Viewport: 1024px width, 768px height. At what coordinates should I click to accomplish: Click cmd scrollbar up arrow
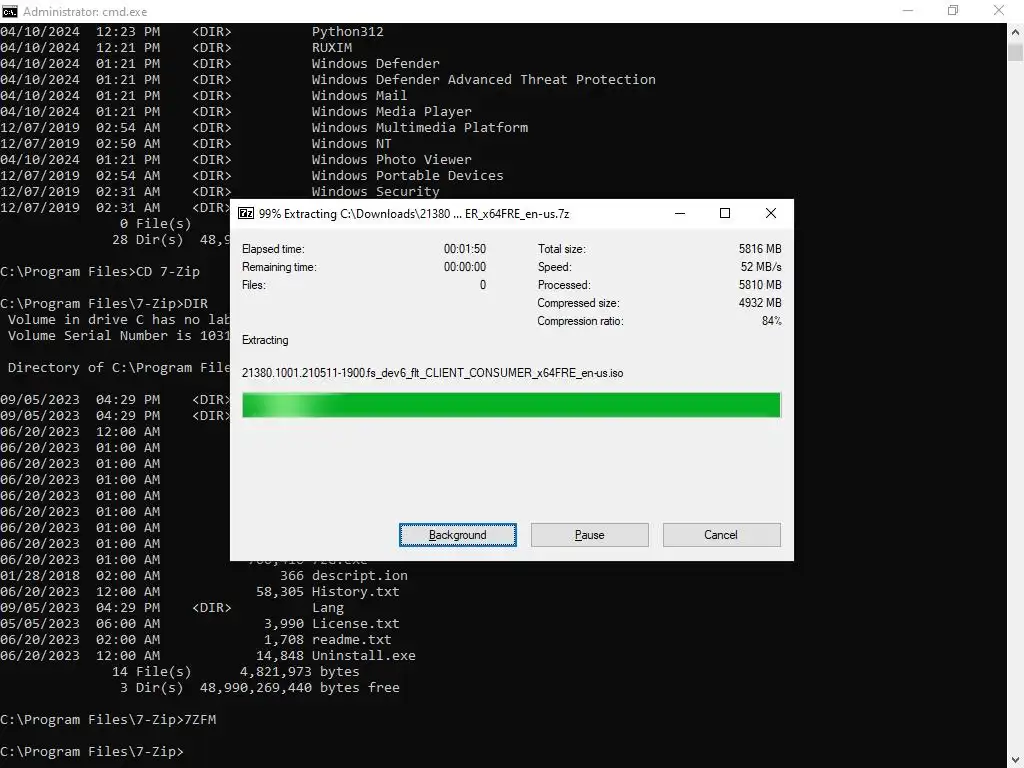coord(1016,31)
